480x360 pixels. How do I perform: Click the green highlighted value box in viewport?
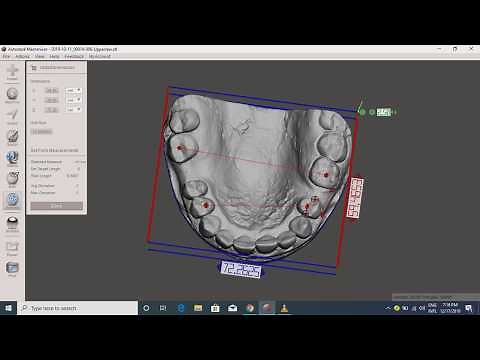[x=383, y=112]
